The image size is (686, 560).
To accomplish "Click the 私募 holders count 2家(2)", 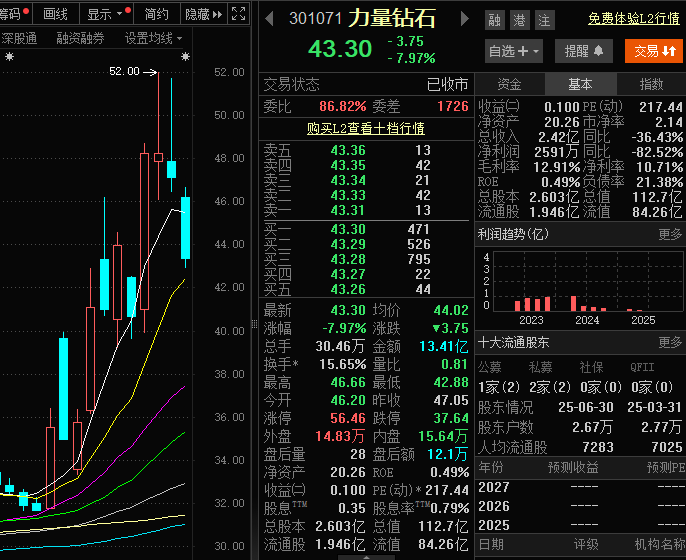I will (x=550, y=387).
